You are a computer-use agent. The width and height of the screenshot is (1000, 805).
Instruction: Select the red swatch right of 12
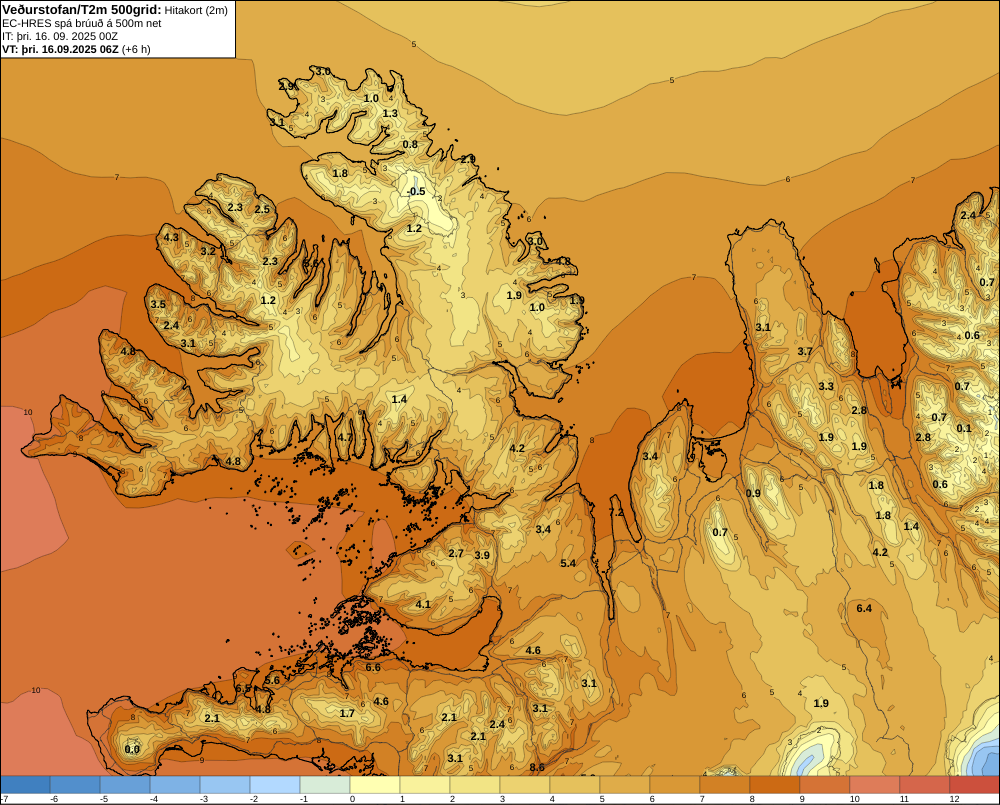coord(974,785)
